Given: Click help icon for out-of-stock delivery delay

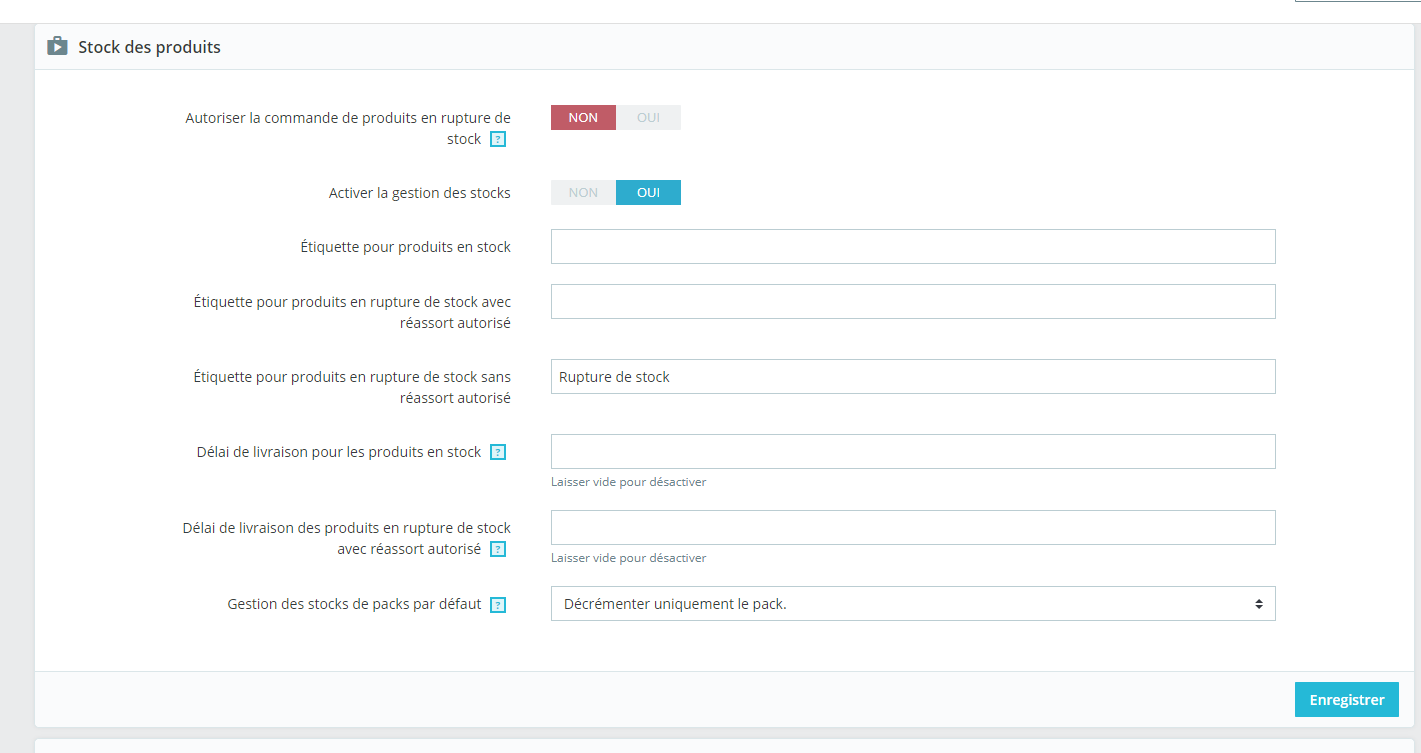Looking at the screenshot, I should tap(498, 549).
